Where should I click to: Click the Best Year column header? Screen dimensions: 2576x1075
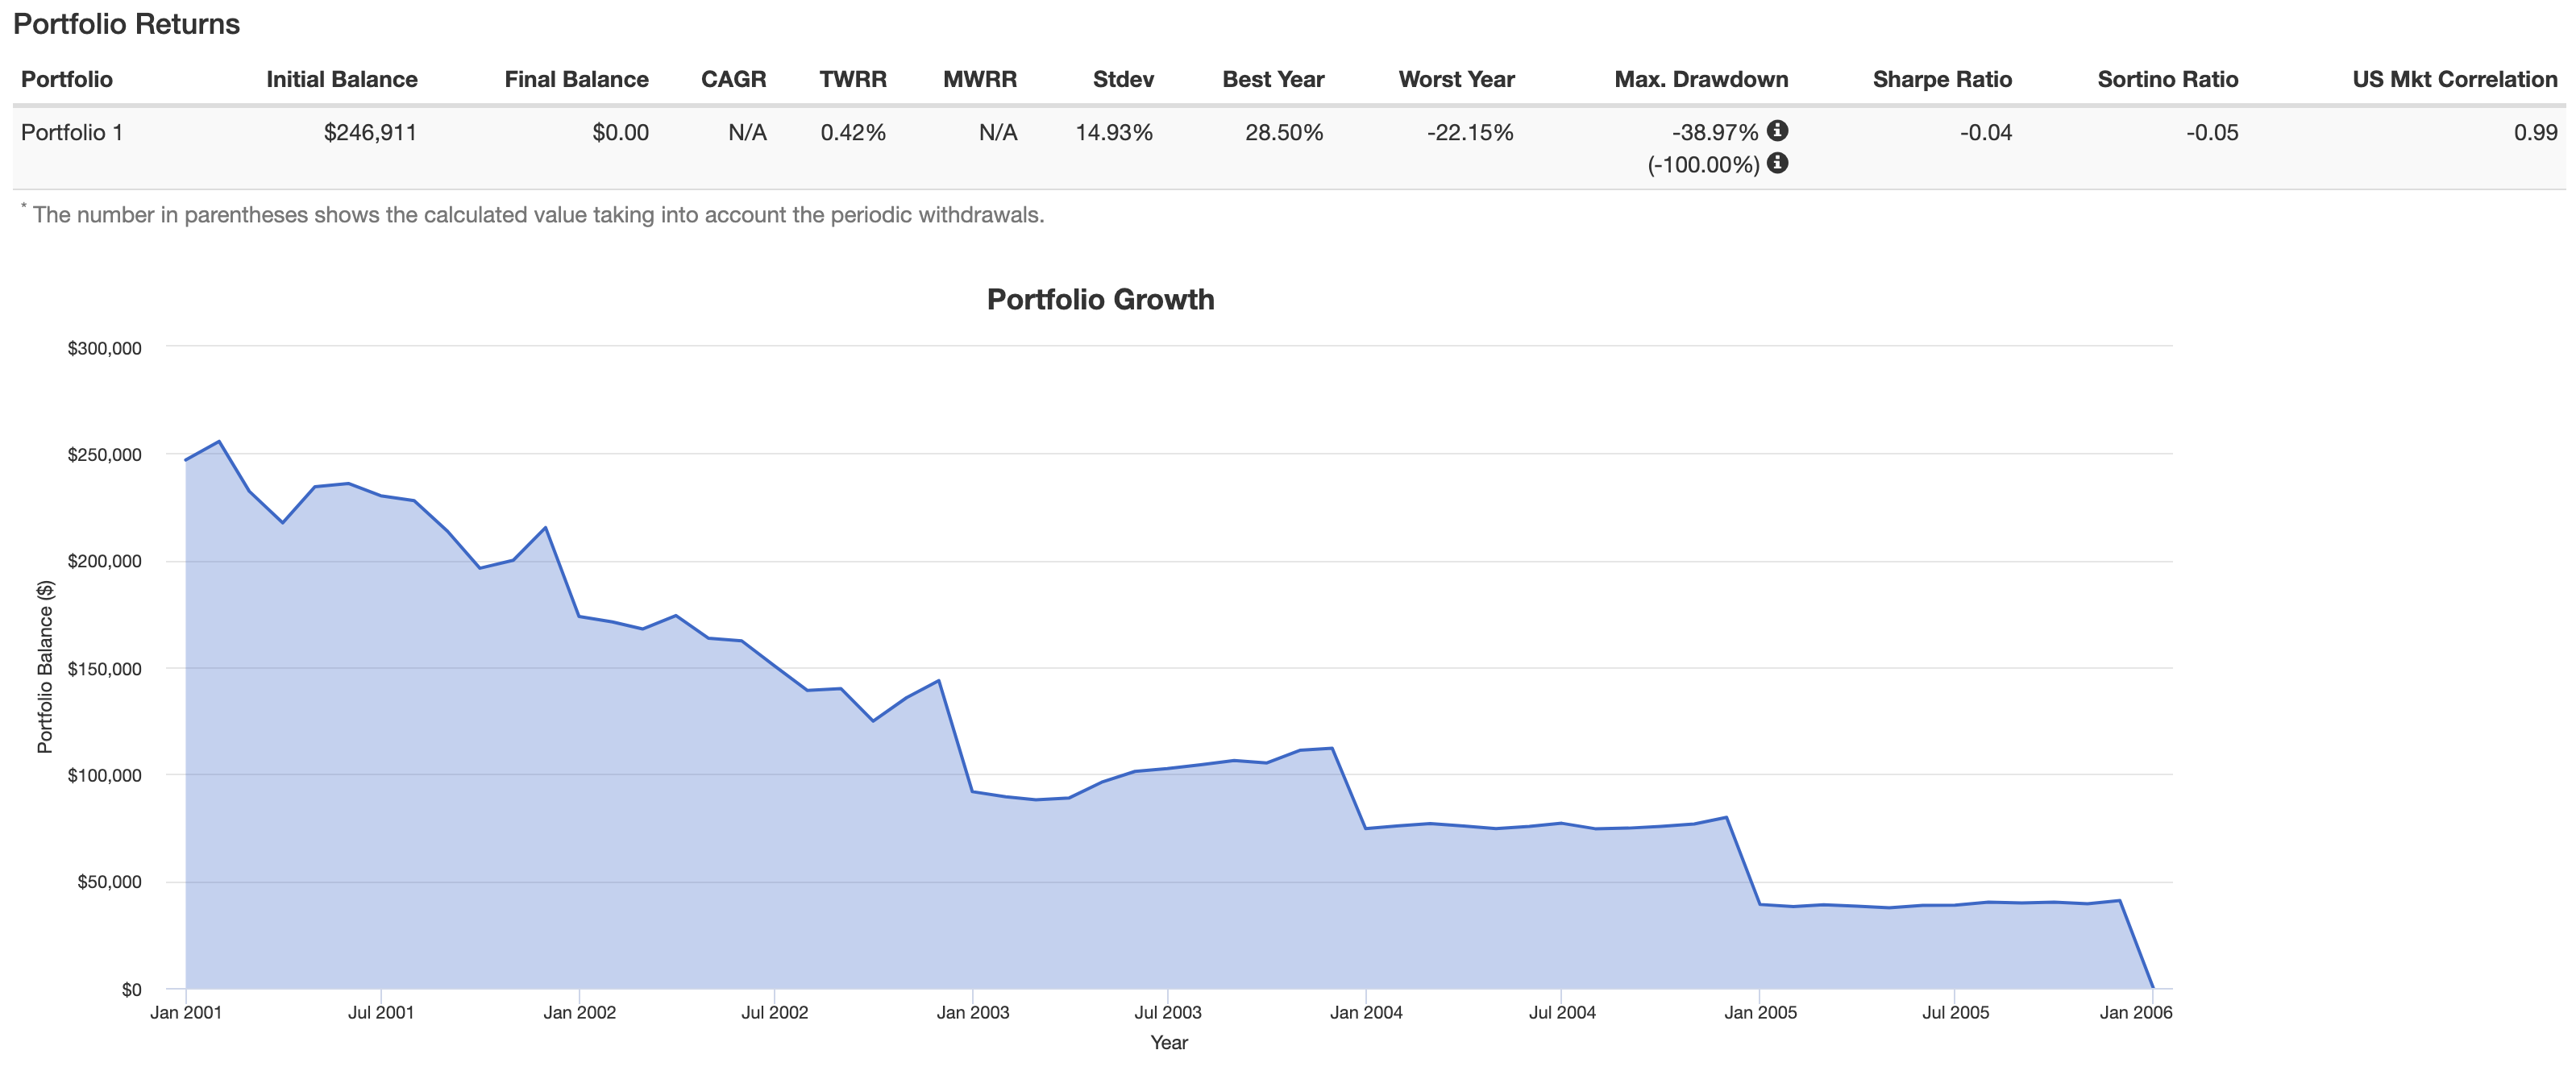[1272, 79]
